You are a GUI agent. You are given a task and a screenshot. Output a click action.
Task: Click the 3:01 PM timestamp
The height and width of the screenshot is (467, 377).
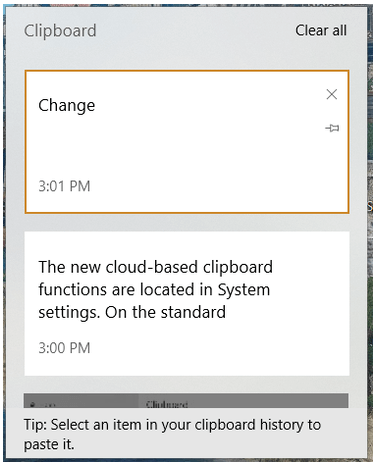pyautogui.click(x=64, y=186)
